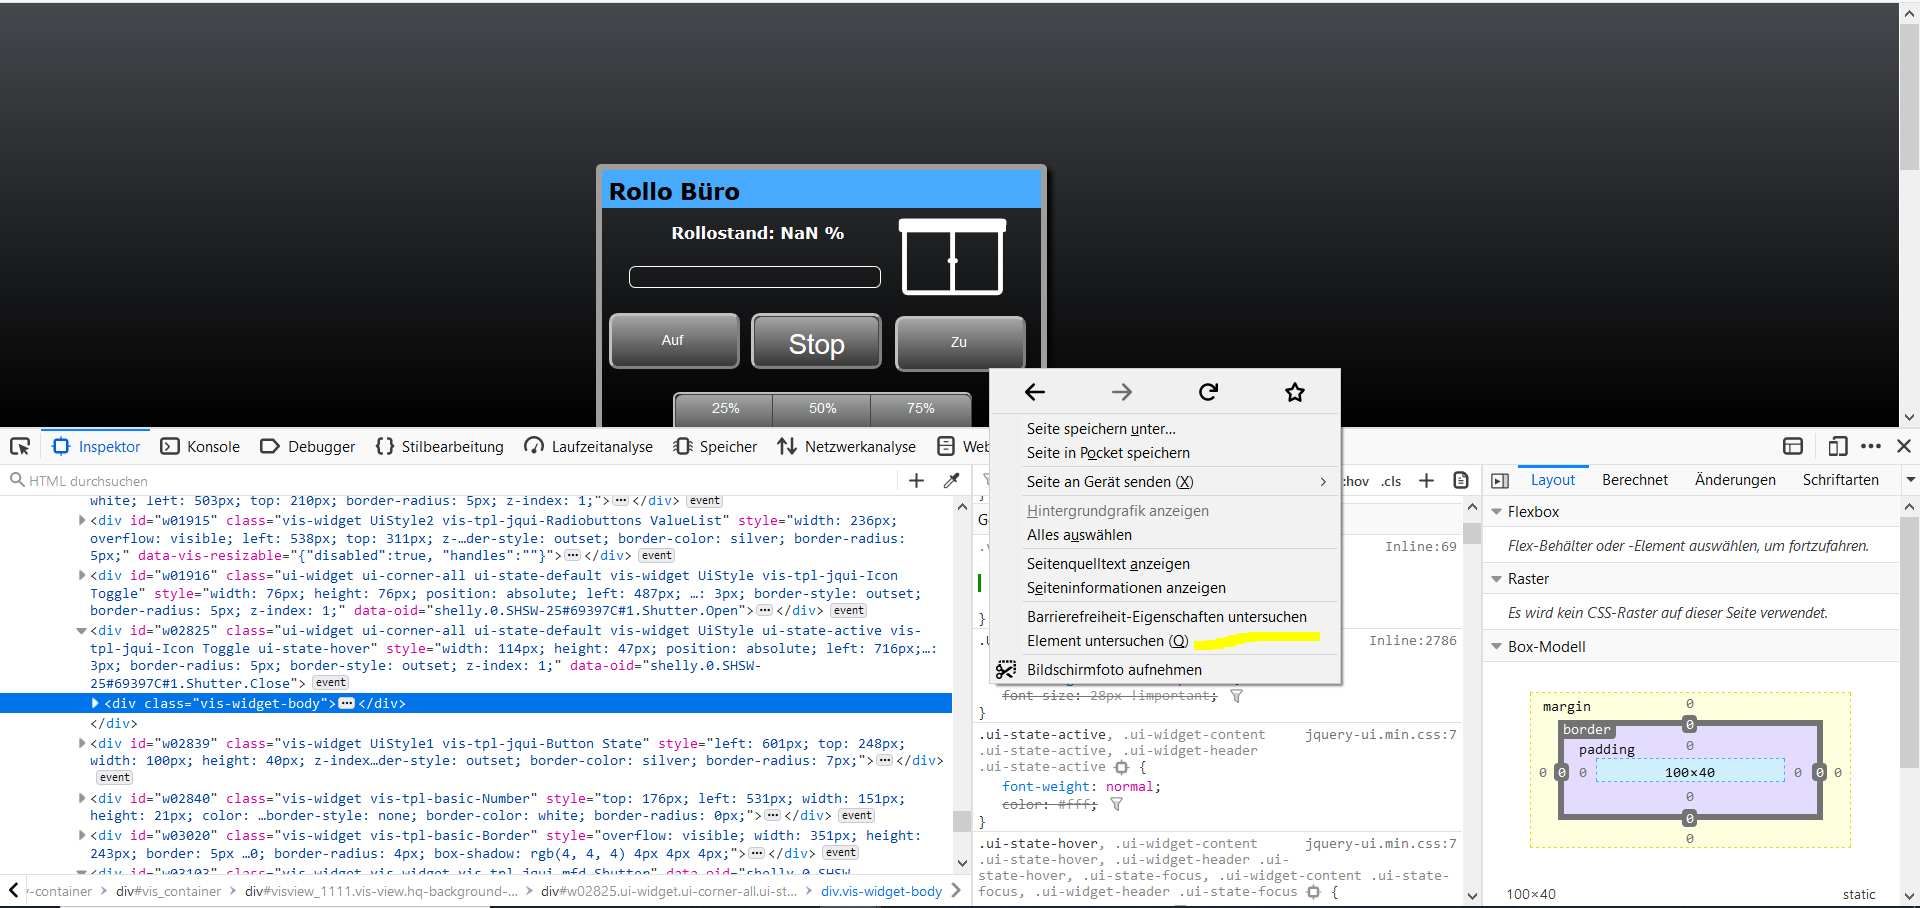The image size is (1920, 908).
Task: Select the 75% shutter position
Action: 920,409
